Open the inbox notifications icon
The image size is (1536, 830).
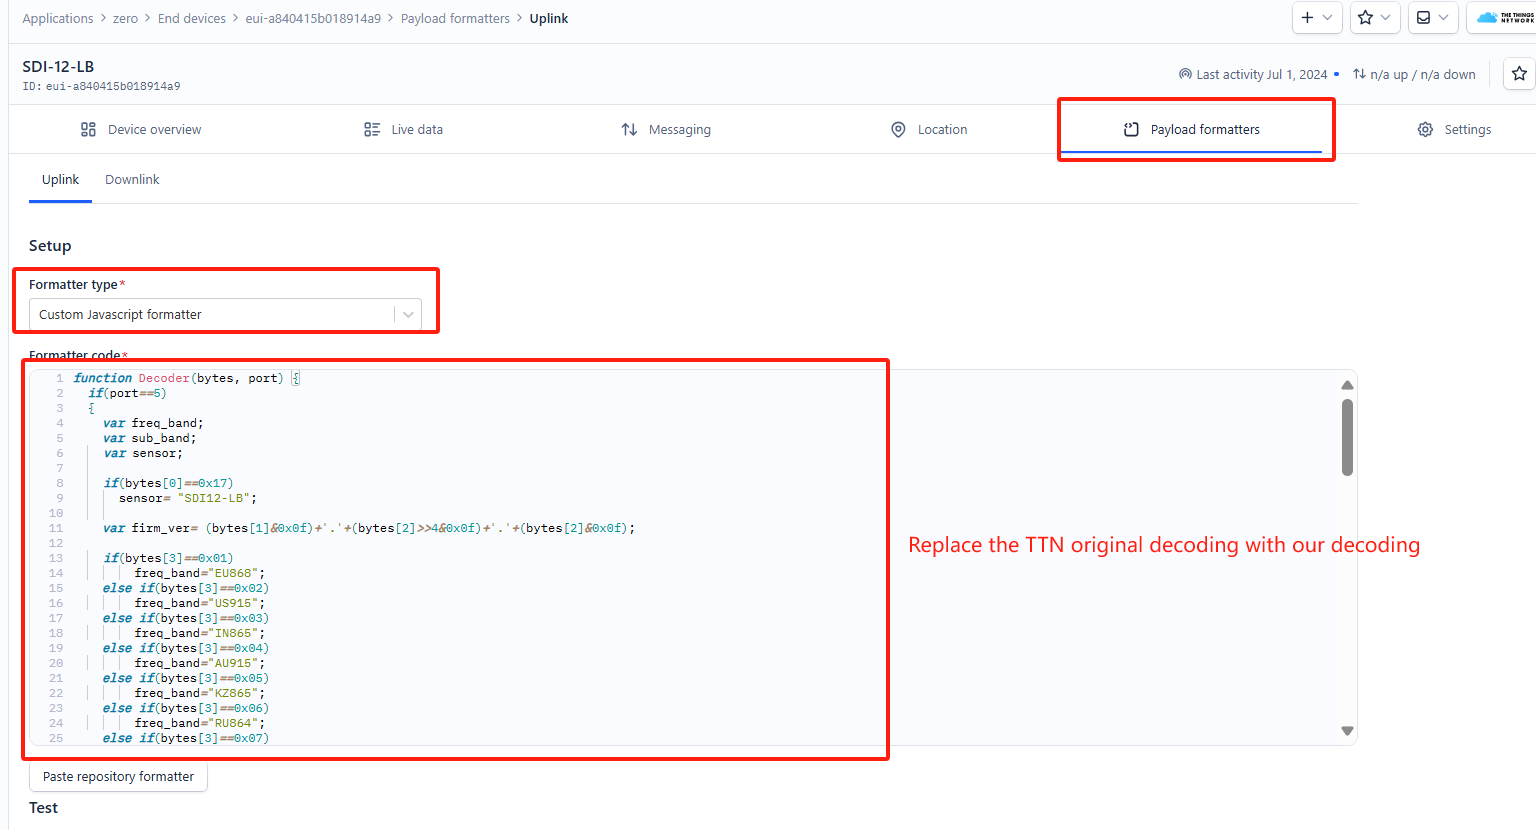1423,17
